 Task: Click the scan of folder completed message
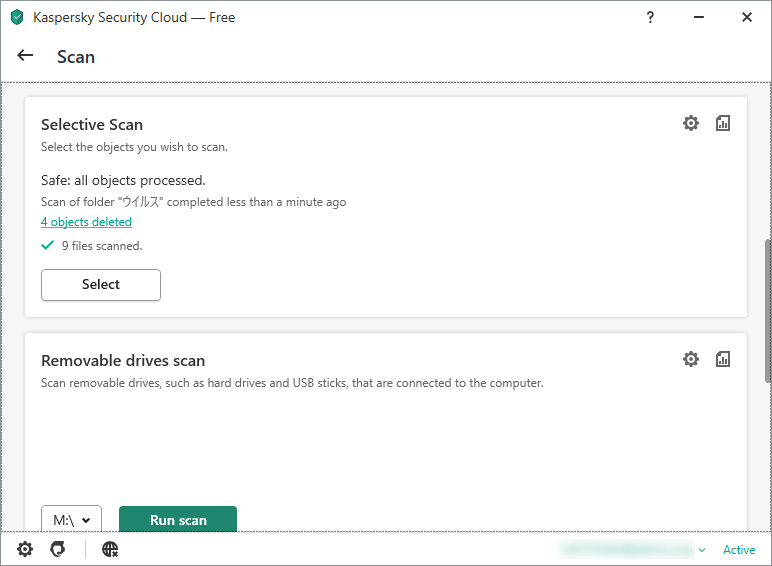click(193, 202)
